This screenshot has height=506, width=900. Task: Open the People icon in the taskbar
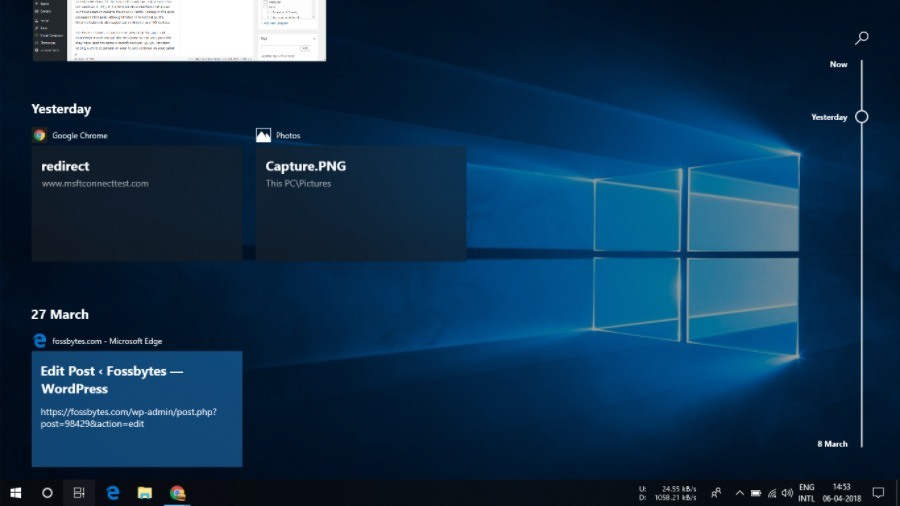(716, 493)
